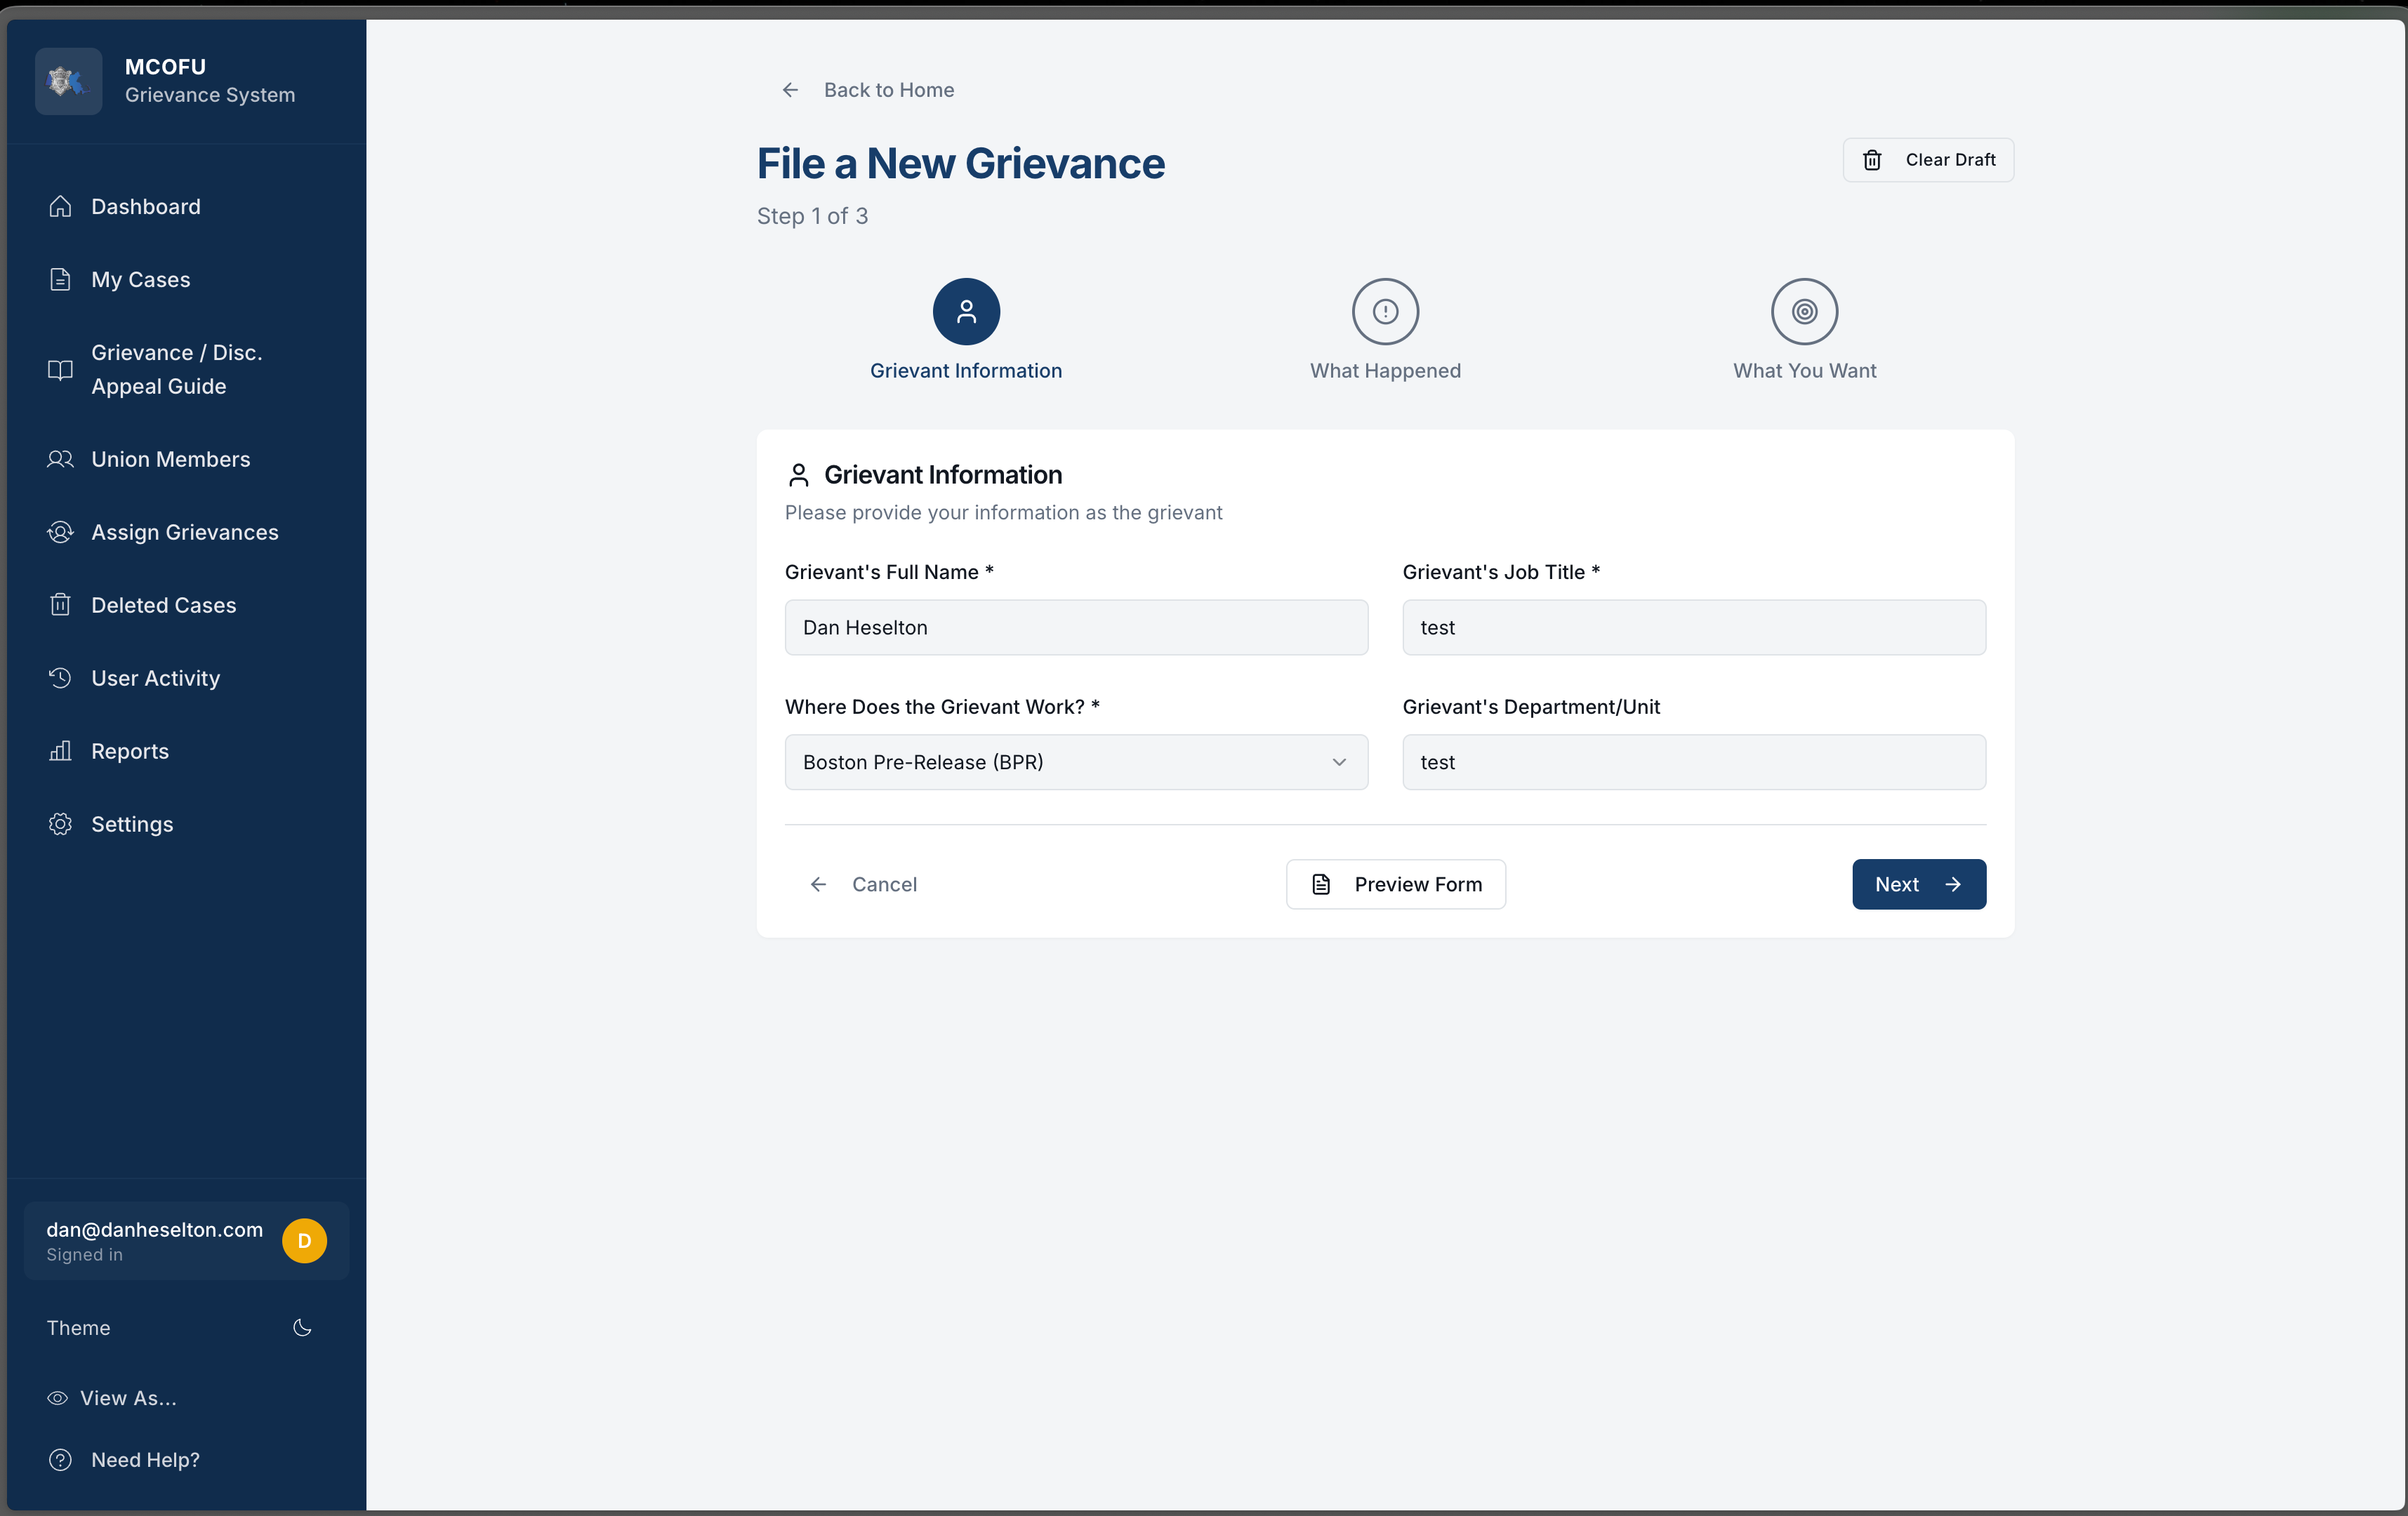Click the chevron on Boston Pre-Release dropdown
The width and height of the screenshot is (2408, 1516).
pyautogui.click(x=1339, y=762)
